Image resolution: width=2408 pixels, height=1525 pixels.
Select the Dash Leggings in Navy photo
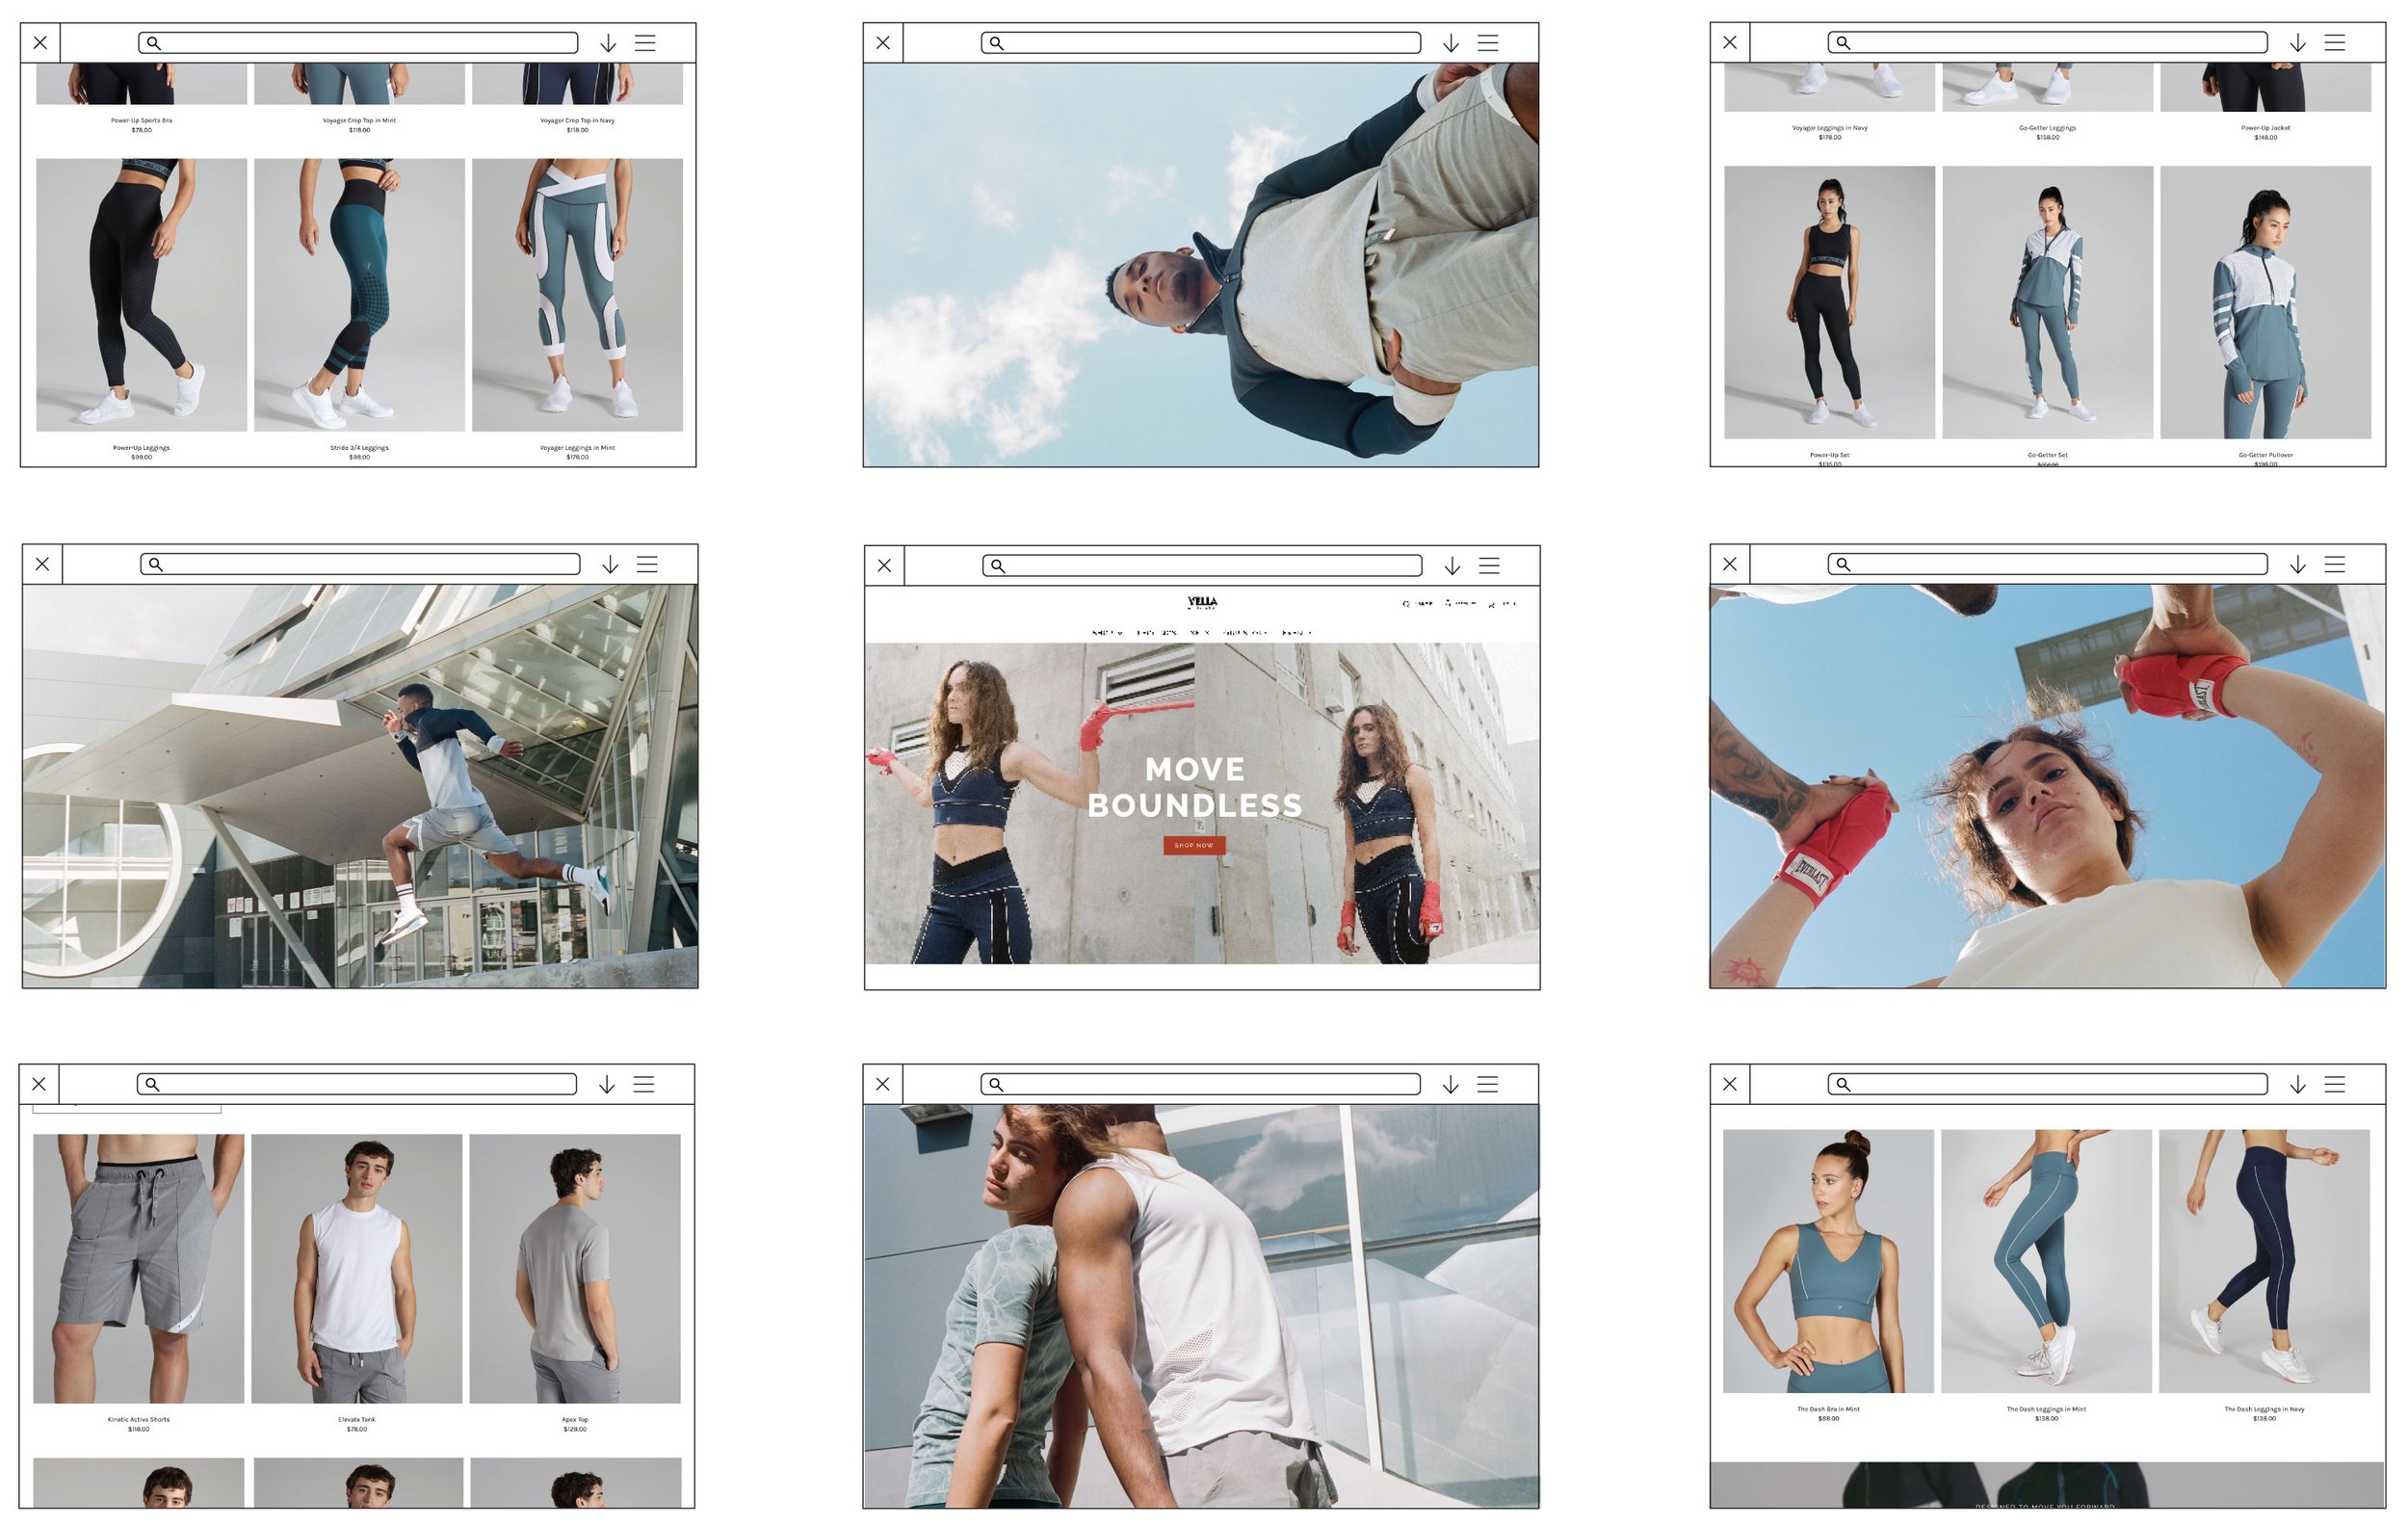pos(2264,1262)
